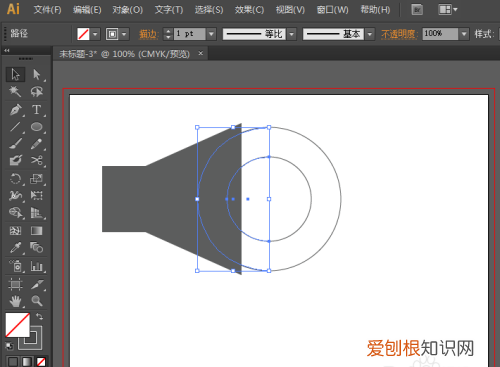
Task: Select the Selection tool (black arrow)
Action: [x=15, y=74]
